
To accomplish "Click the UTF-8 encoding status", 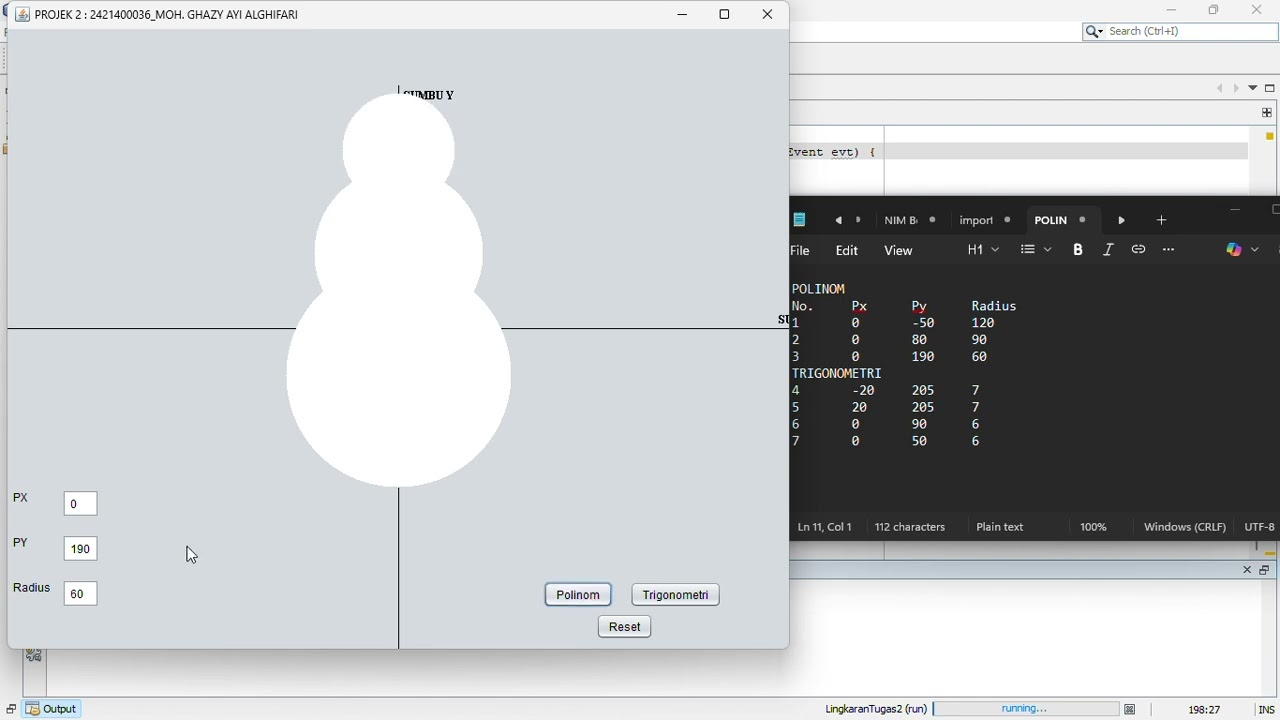I will tap(1259, 527).
